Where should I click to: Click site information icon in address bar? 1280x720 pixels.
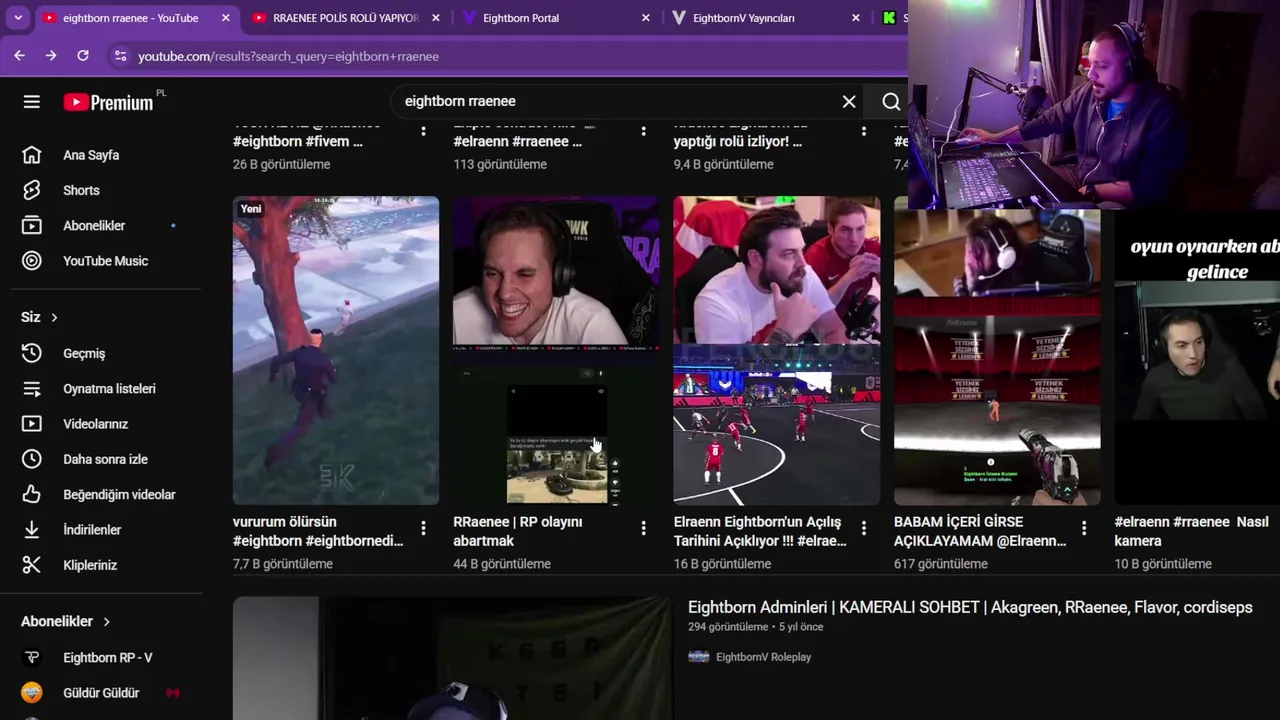tap(120, 56)
